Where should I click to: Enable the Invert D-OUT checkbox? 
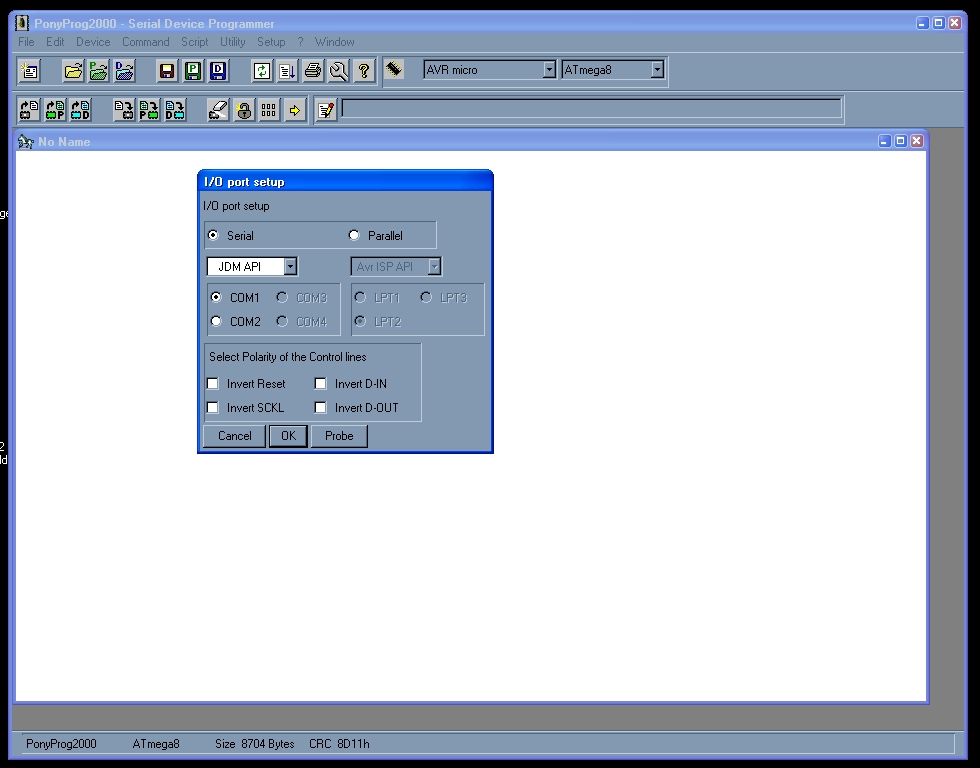pos(321,407)
